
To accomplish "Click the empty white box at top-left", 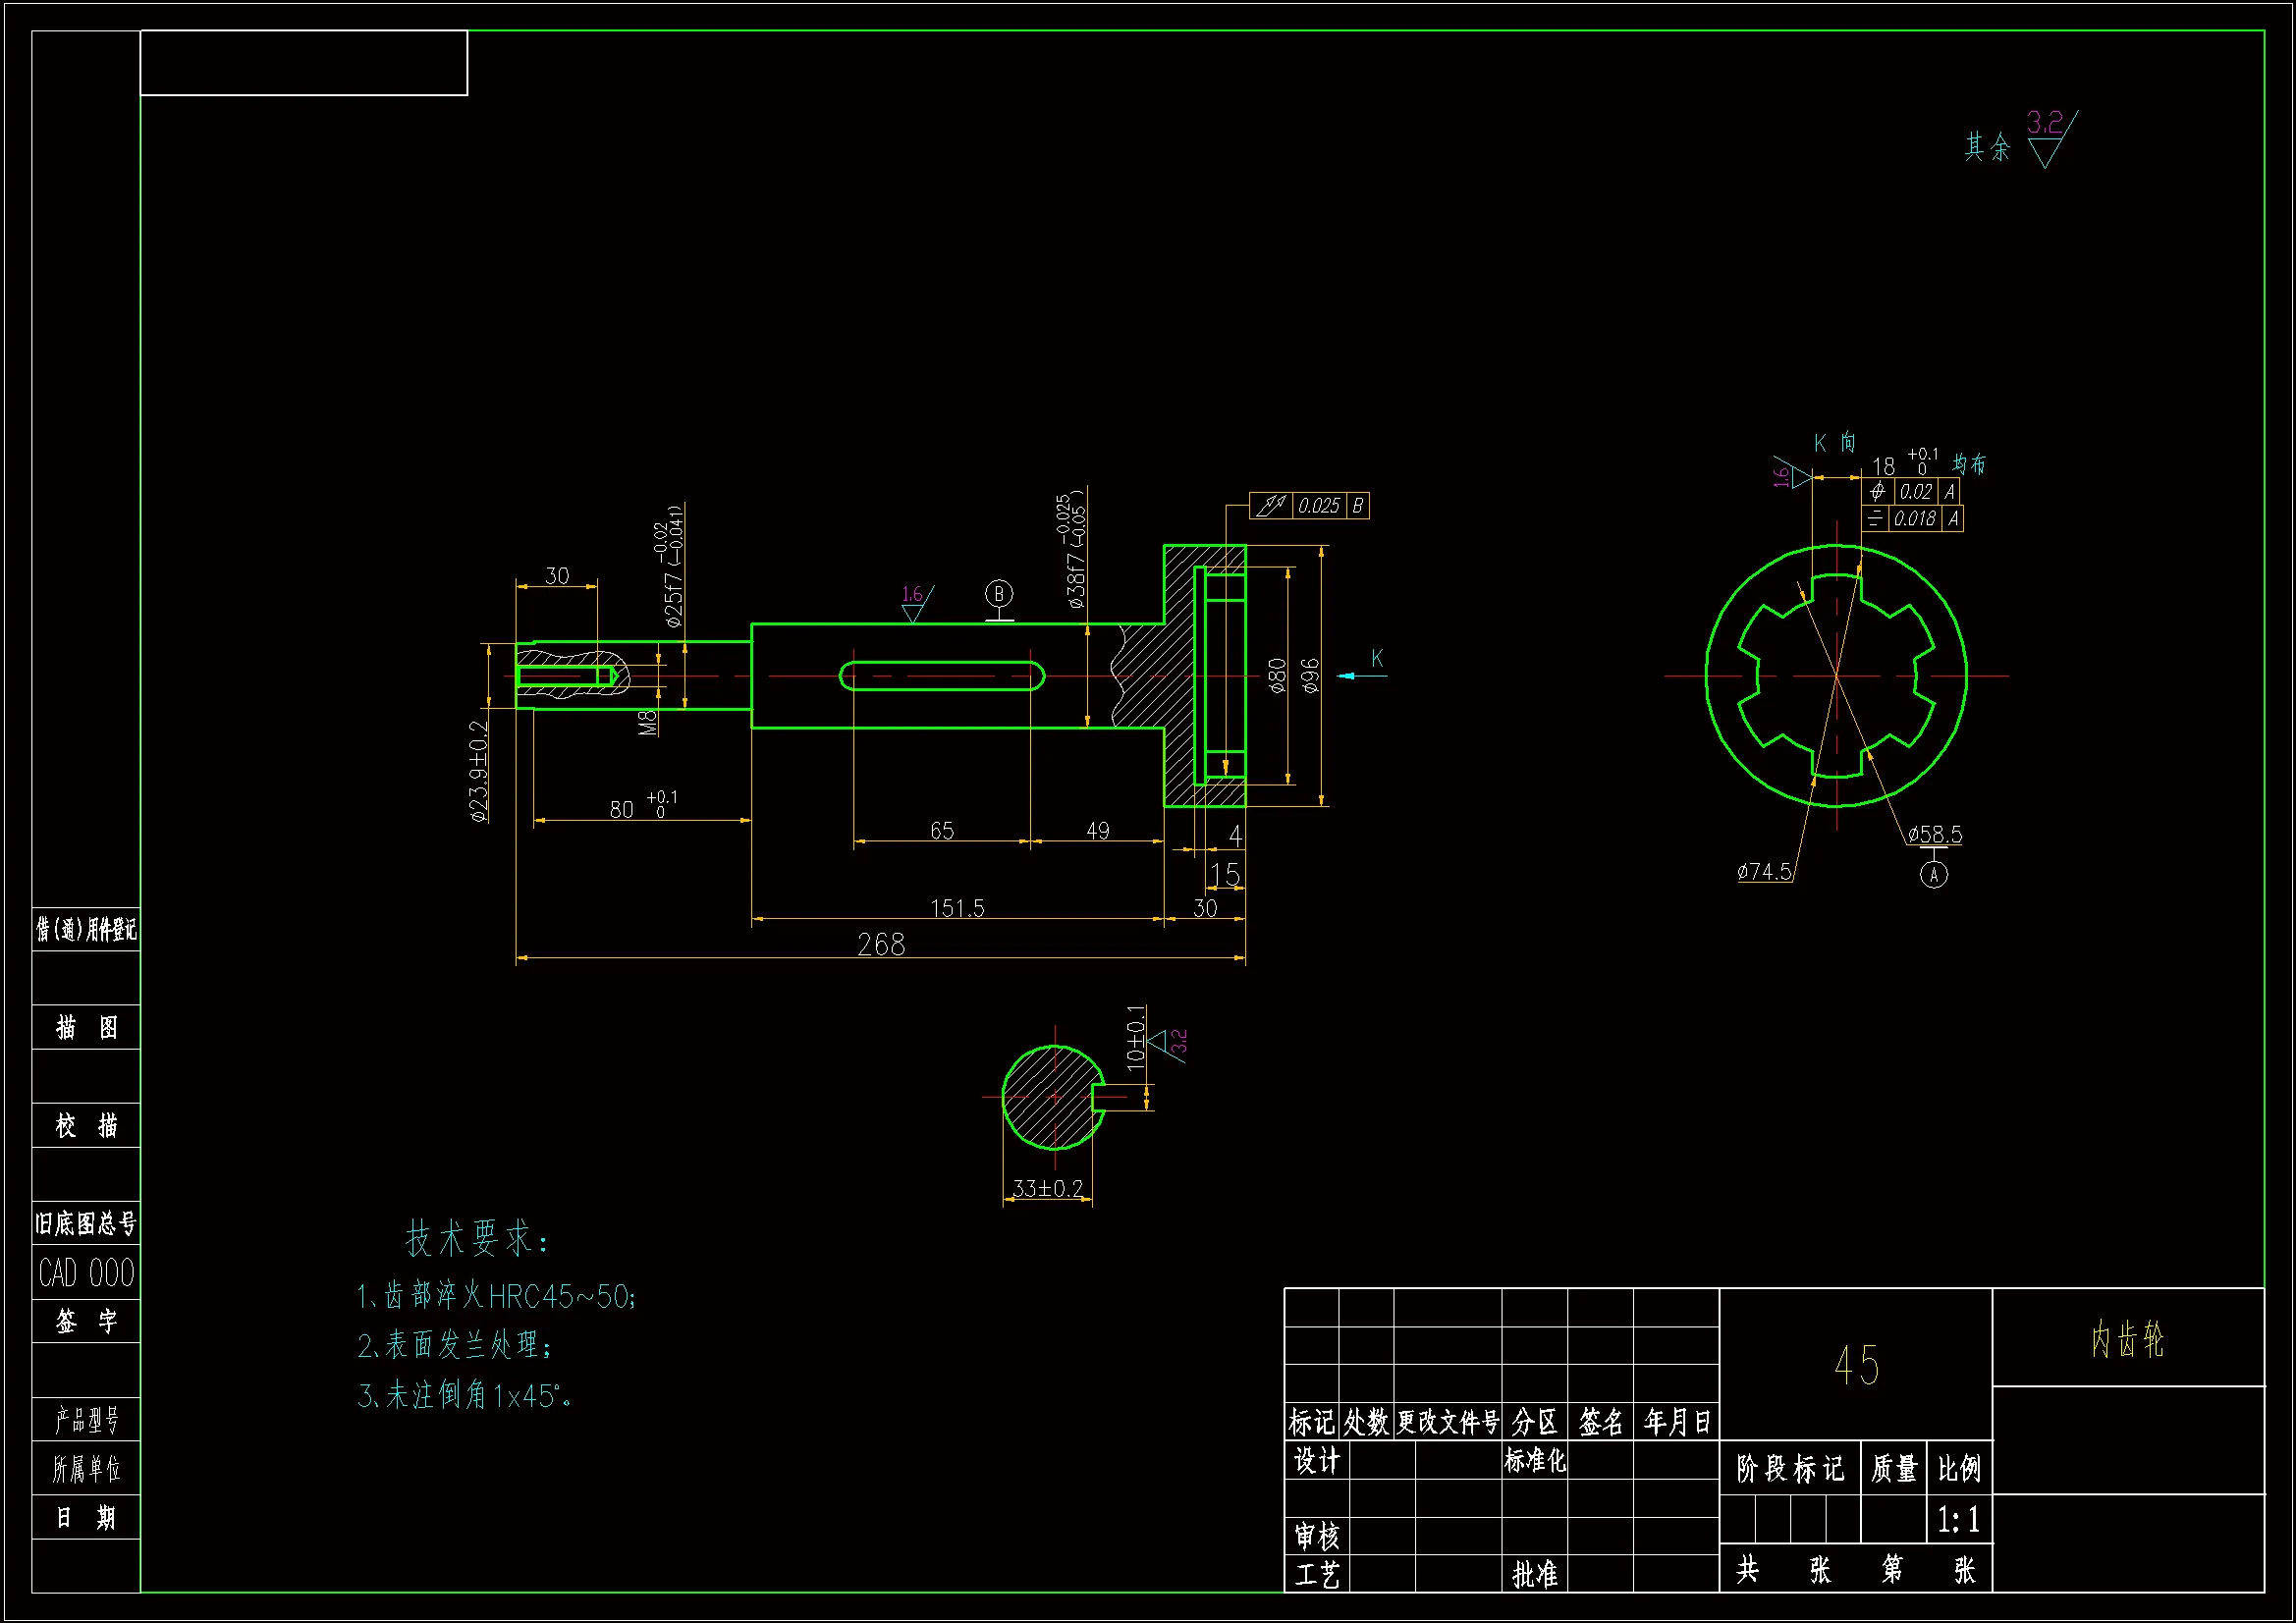I will click(303, 63).
